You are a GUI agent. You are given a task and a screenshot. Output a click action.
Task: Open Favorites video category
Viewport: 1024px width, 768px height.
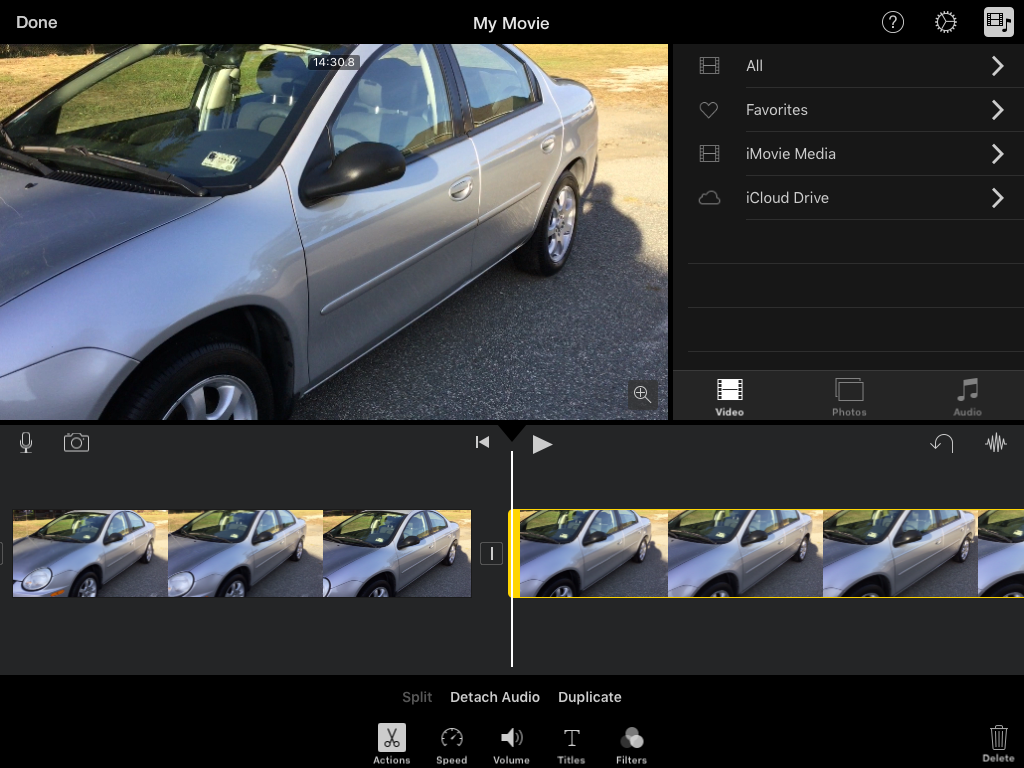tap(848, 110)
